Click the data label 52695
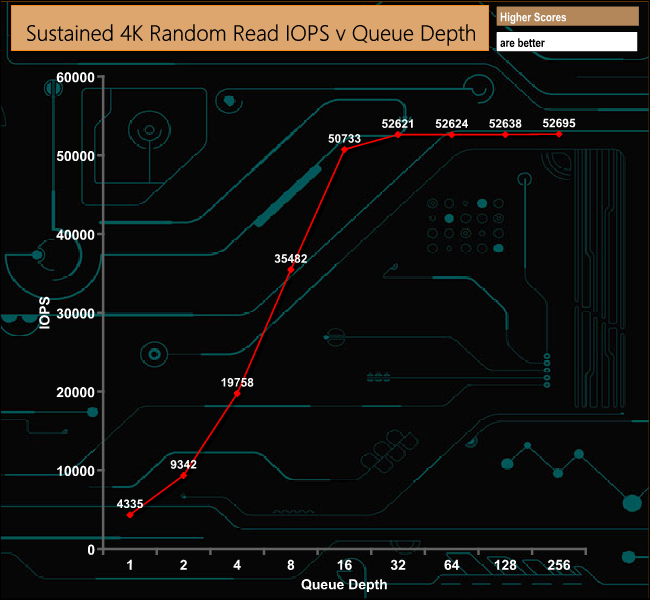650x600 pixels. (559, 123)
